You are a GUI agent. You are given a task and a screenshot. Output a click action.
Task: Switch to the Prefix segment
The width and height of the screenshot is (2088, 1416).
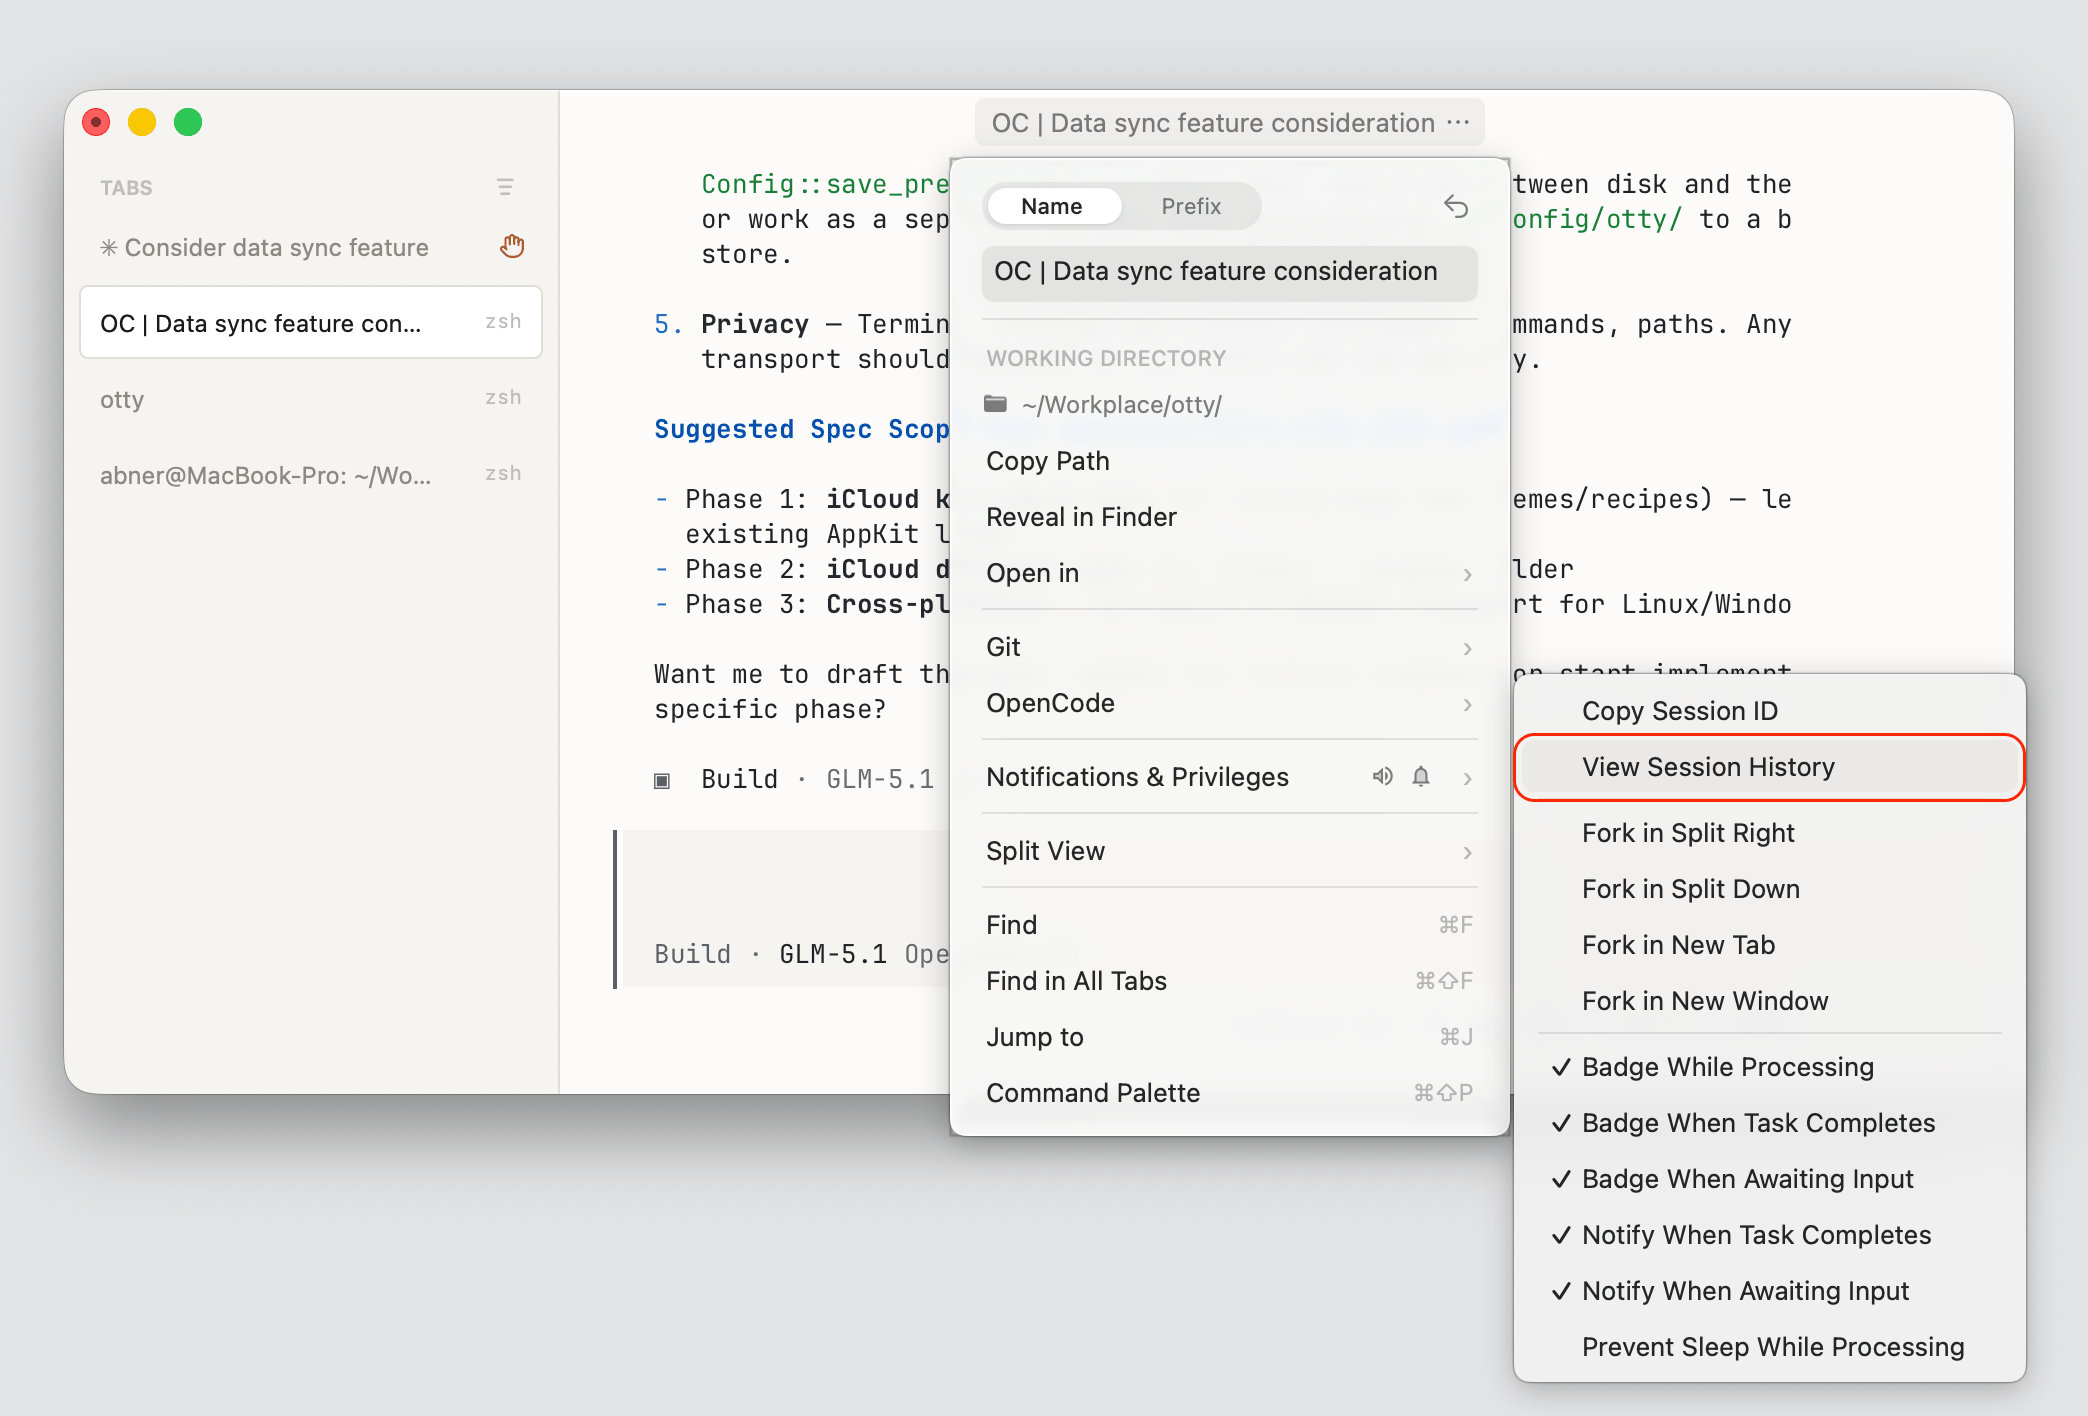(x=1191, y=206)
